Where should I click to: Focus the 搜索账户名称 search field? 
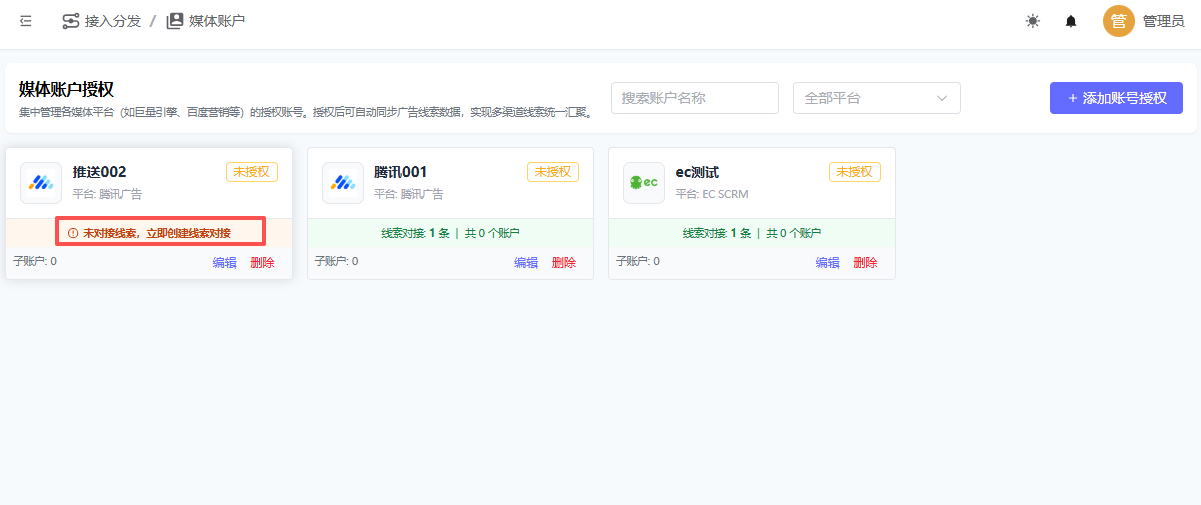pos(694,98)
